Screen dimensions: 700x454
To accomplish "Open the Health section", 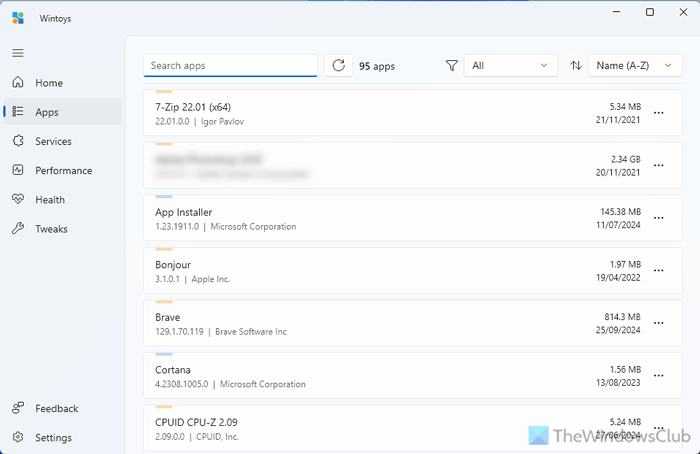I will [x=50, y=200].
